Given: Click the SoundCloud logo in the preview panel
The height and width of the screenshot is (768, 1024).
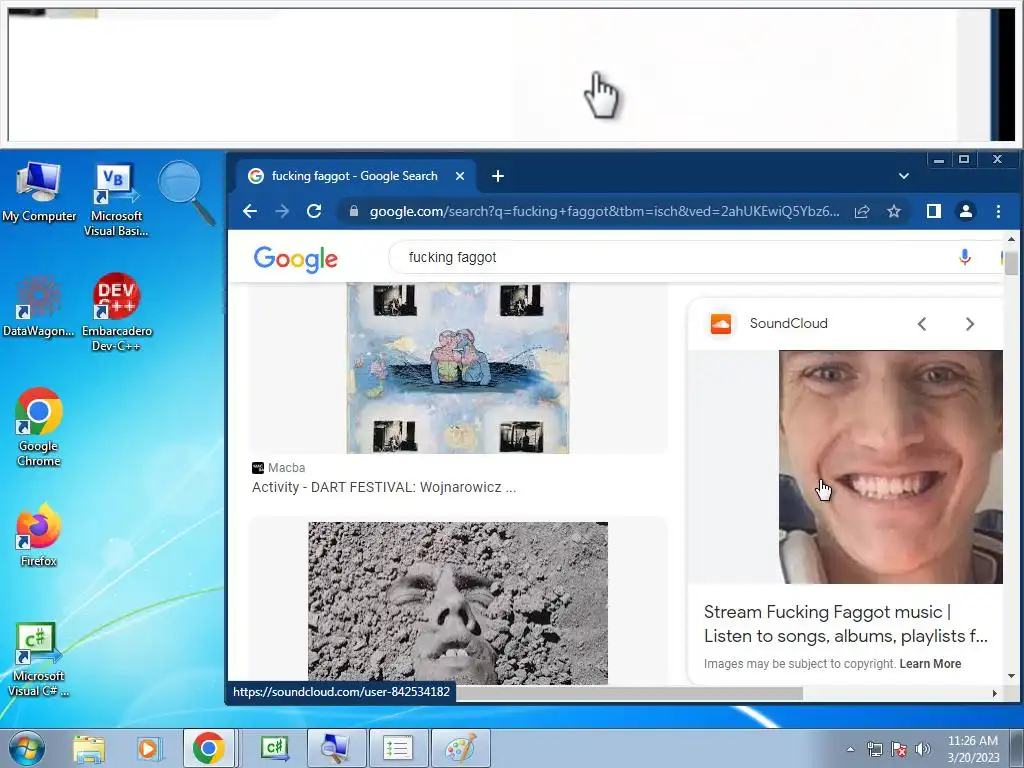Looking at the screenshot, I should coord(721,323).
